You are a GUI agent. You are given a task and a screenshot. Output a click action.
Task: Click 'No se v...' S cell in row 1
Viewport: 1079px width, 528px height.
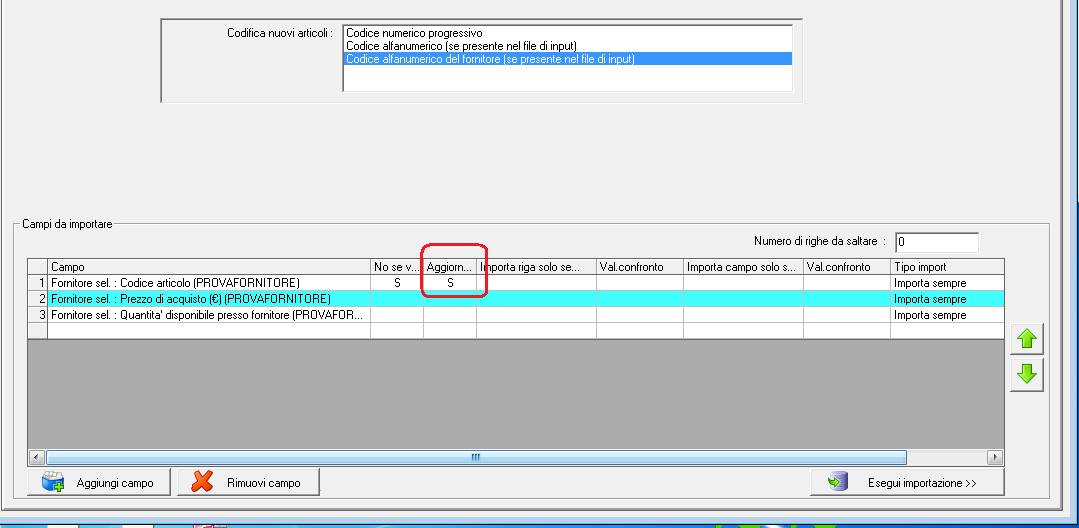click(397, 283)
